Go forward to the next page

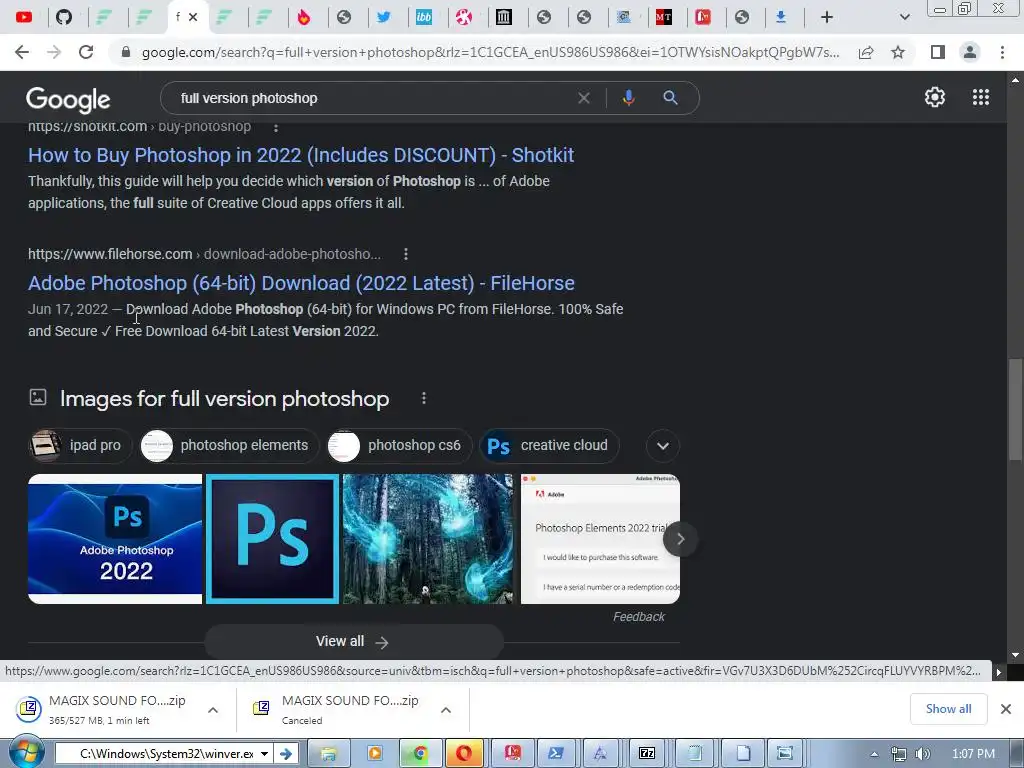[x=54, y=52]
